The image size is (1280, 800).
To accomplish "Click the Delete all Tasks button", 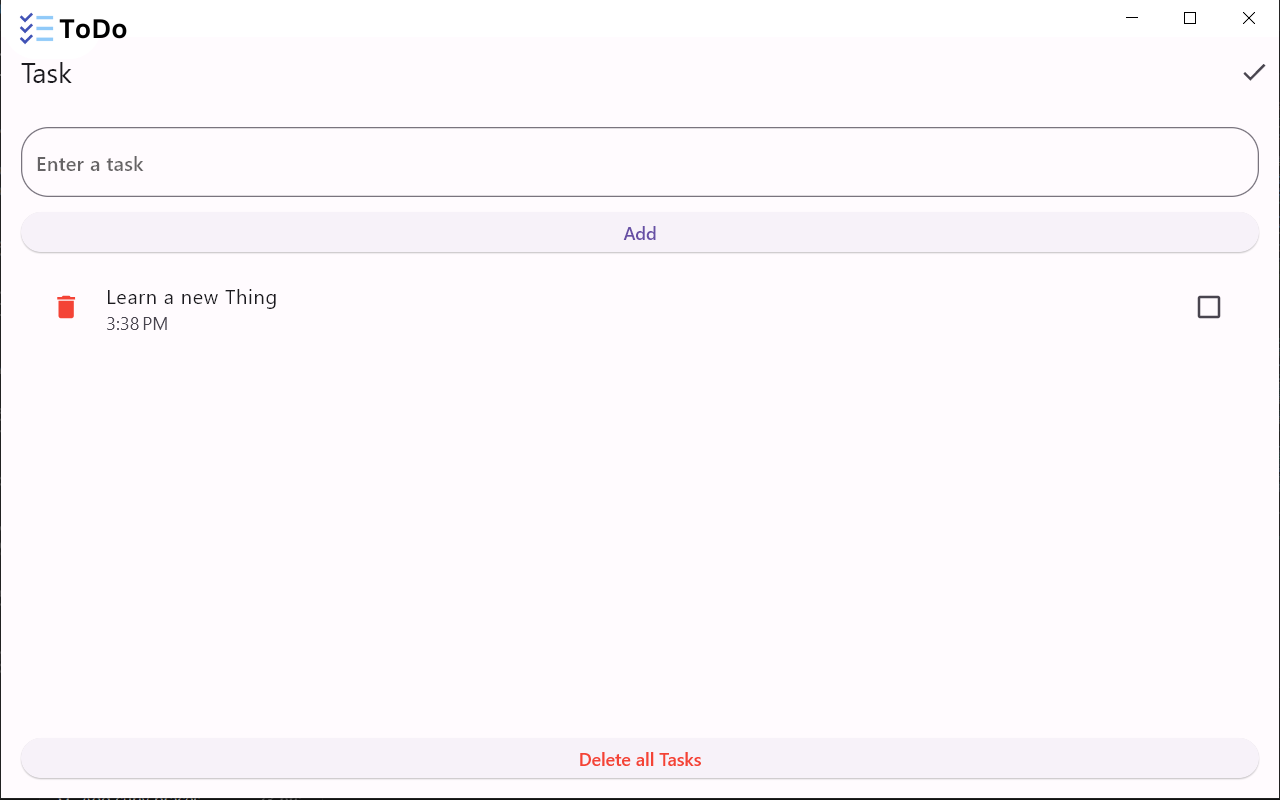I will (x=640, y=759).
